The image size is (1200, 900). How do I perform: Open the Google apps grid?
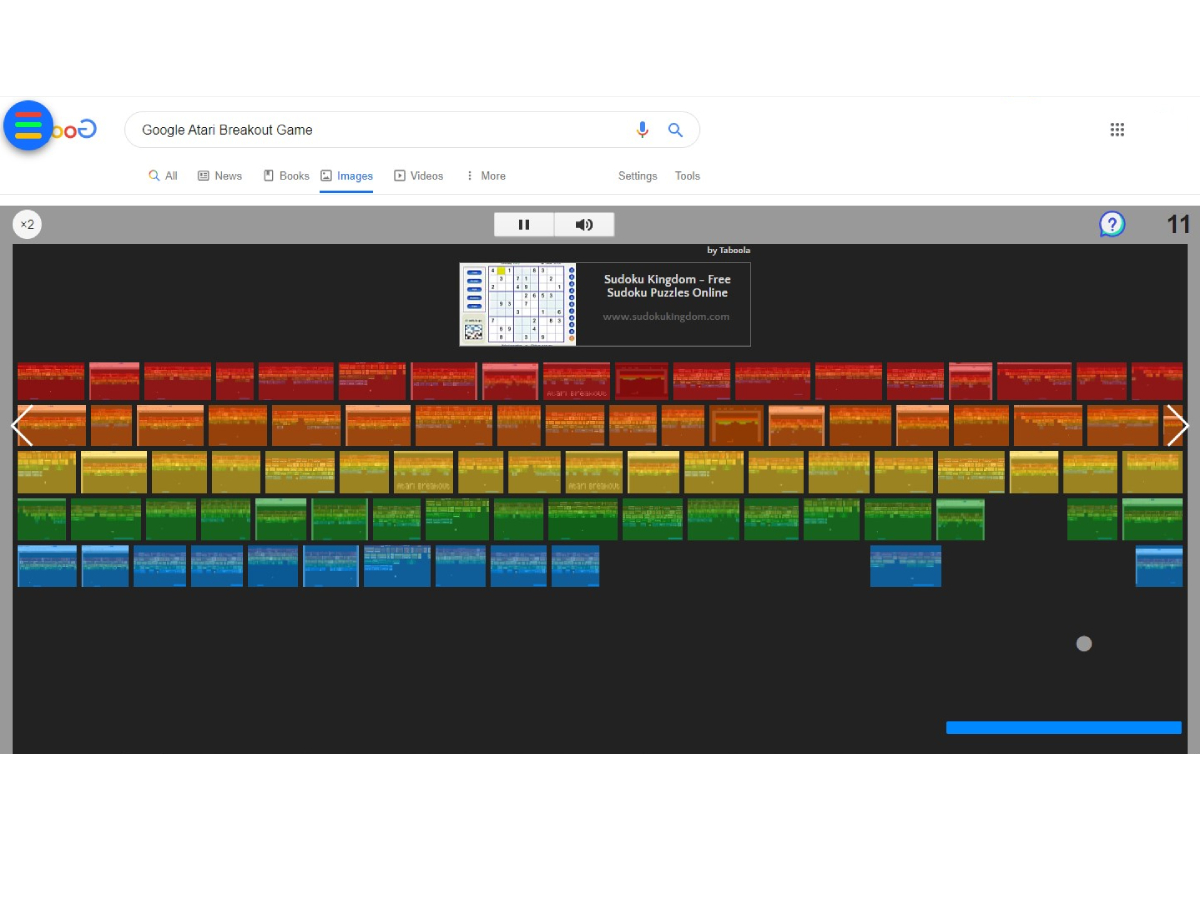(x=1118, y=129)
